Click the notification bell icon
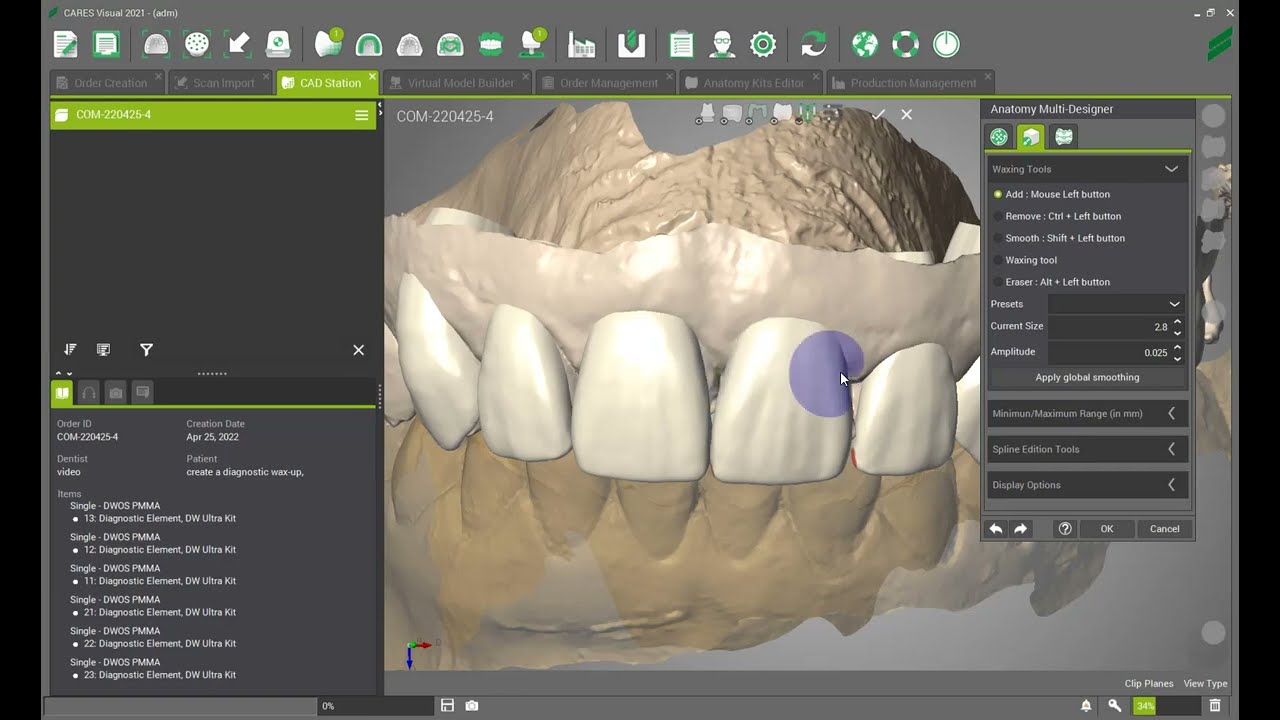Screen dimensions: 1280x720 click(1086, 706)
